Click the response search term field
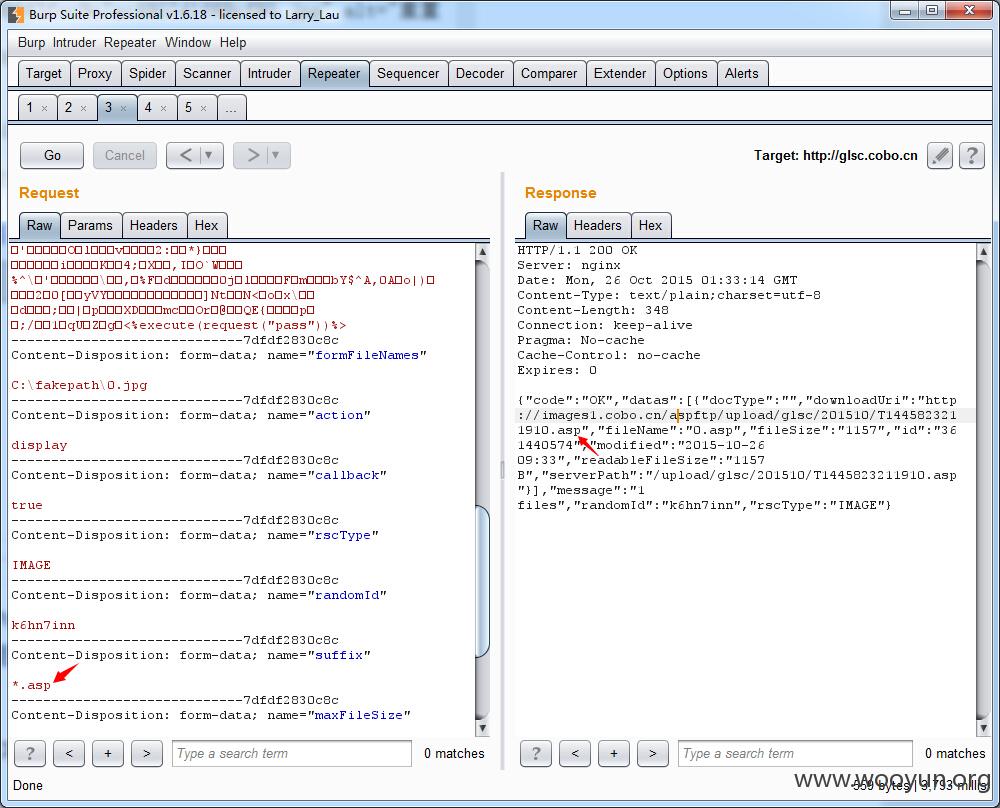The width and height of the screenshot is (1000, 808). pos(795,753)
